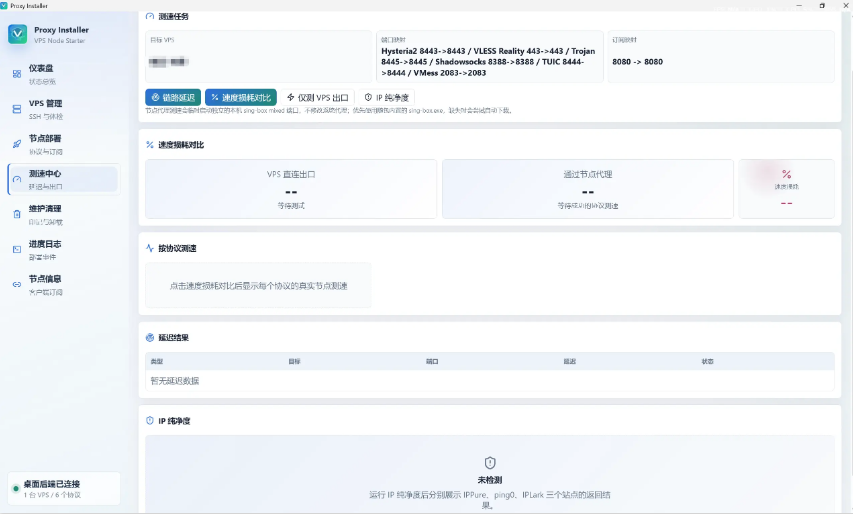Click the shield icon above 未检测
The width and height of the screenshot is (853, 514).
[x=490, y=463]
